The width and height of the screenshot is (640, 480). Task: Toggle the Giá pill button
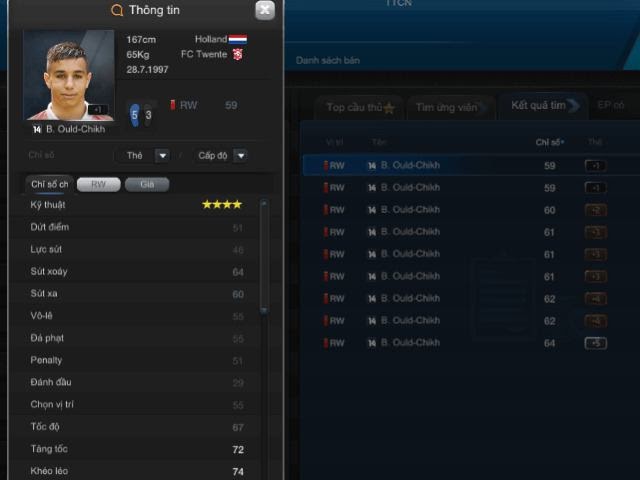(147, 184)
